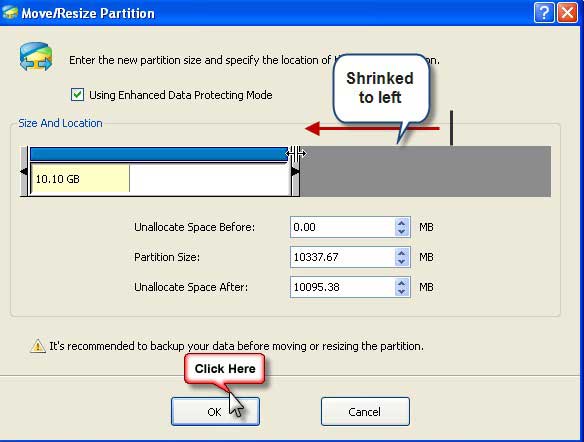Click the blue partition size bar

coord(159,154)
